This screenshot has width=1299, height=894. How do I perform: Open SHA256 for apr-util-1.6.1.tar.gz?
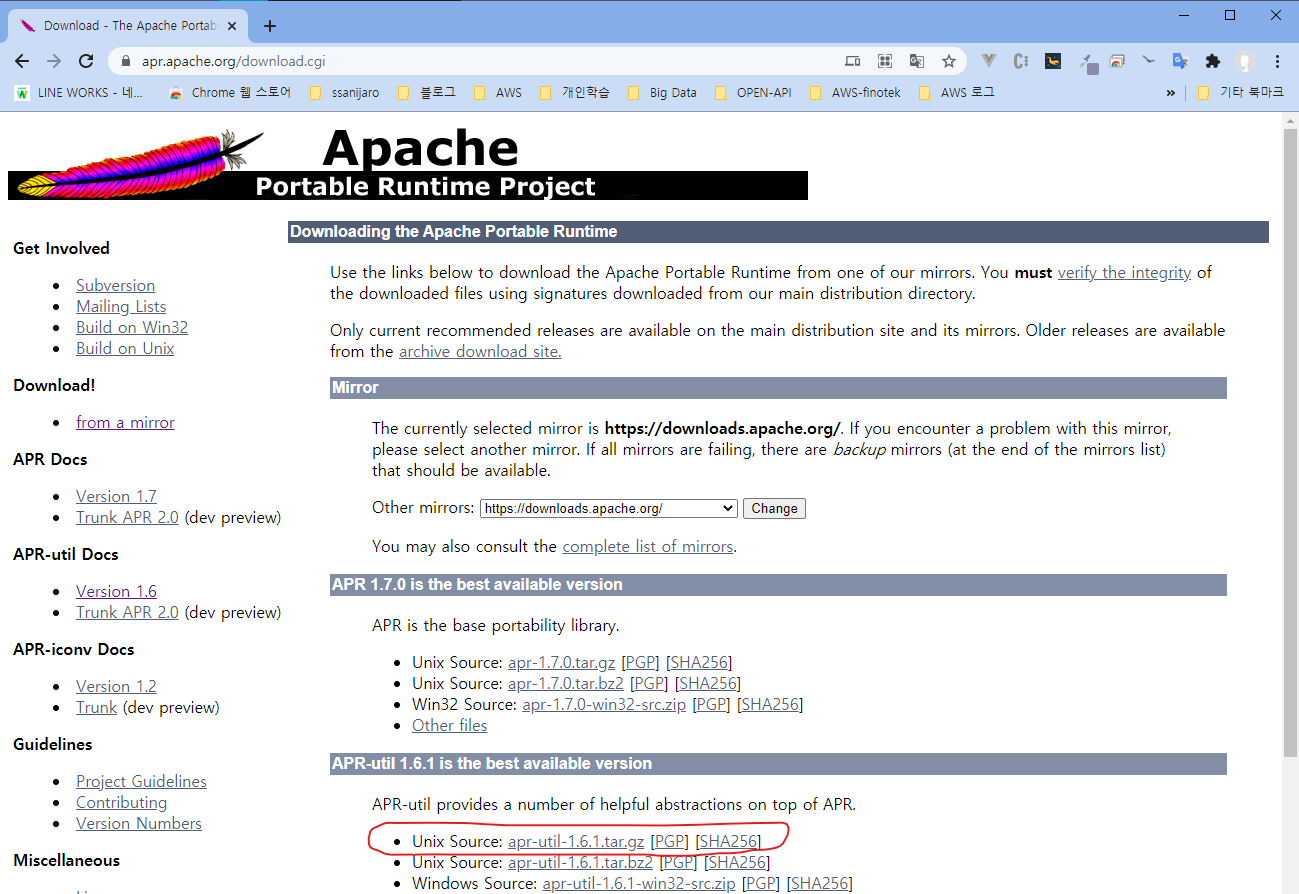[x=728, y=841]
